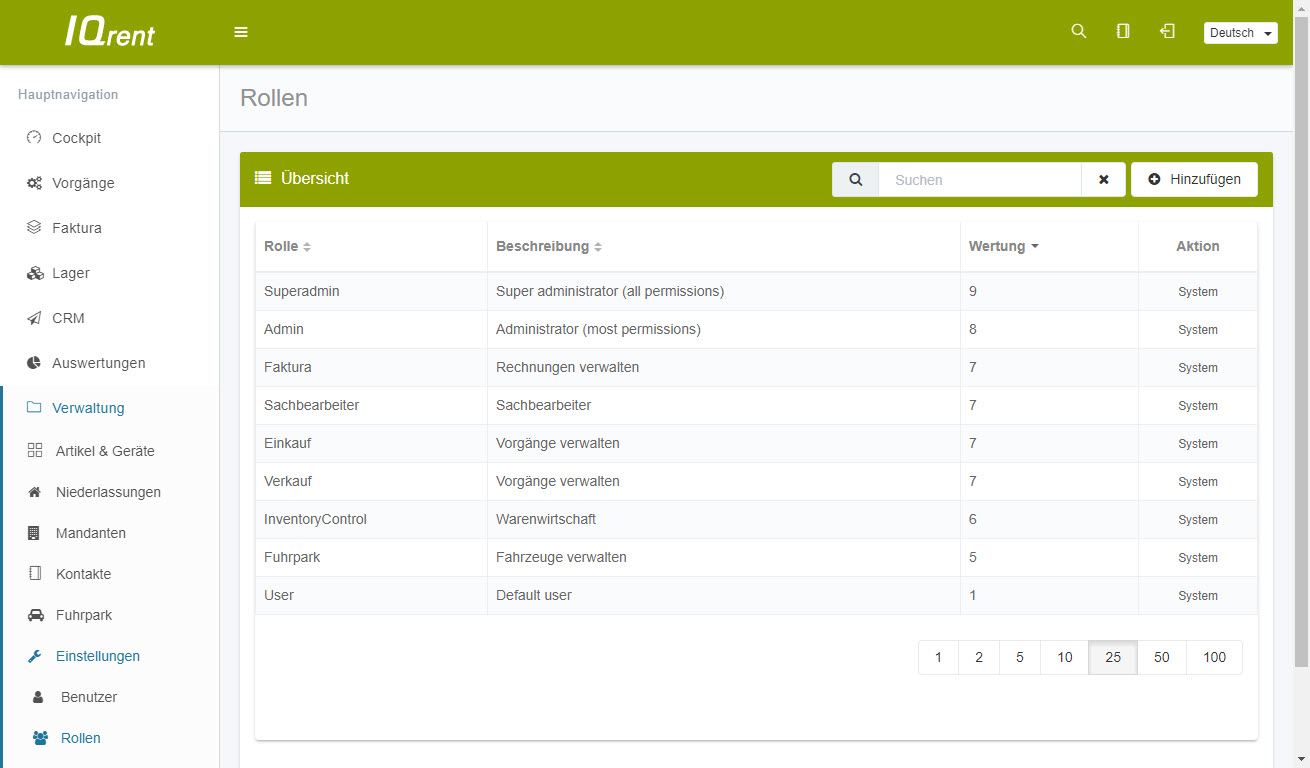The width and height of the screenshot is (1310, 768).
Task: Sort the table by Beschreibung column
Action: [x=549, y=246]
